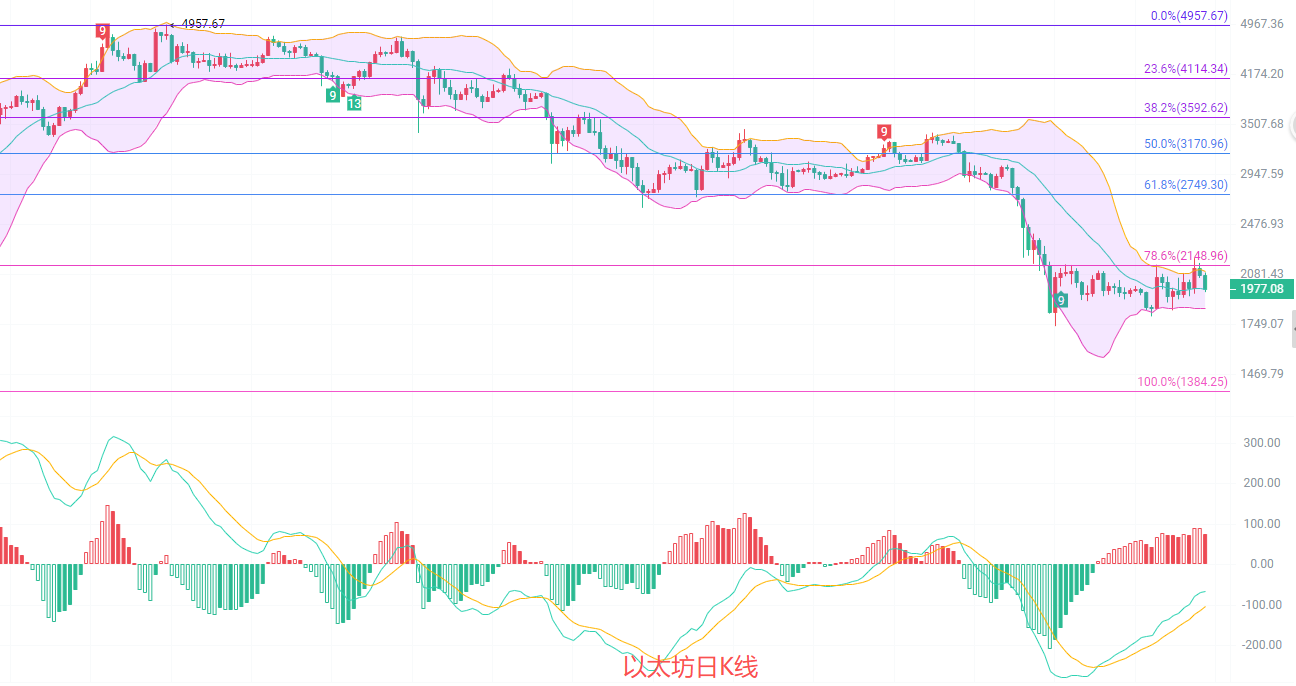Click the green 9 marker beside the 13 marker
This screenshot has height=686, width=1296.
coord(332,95)
